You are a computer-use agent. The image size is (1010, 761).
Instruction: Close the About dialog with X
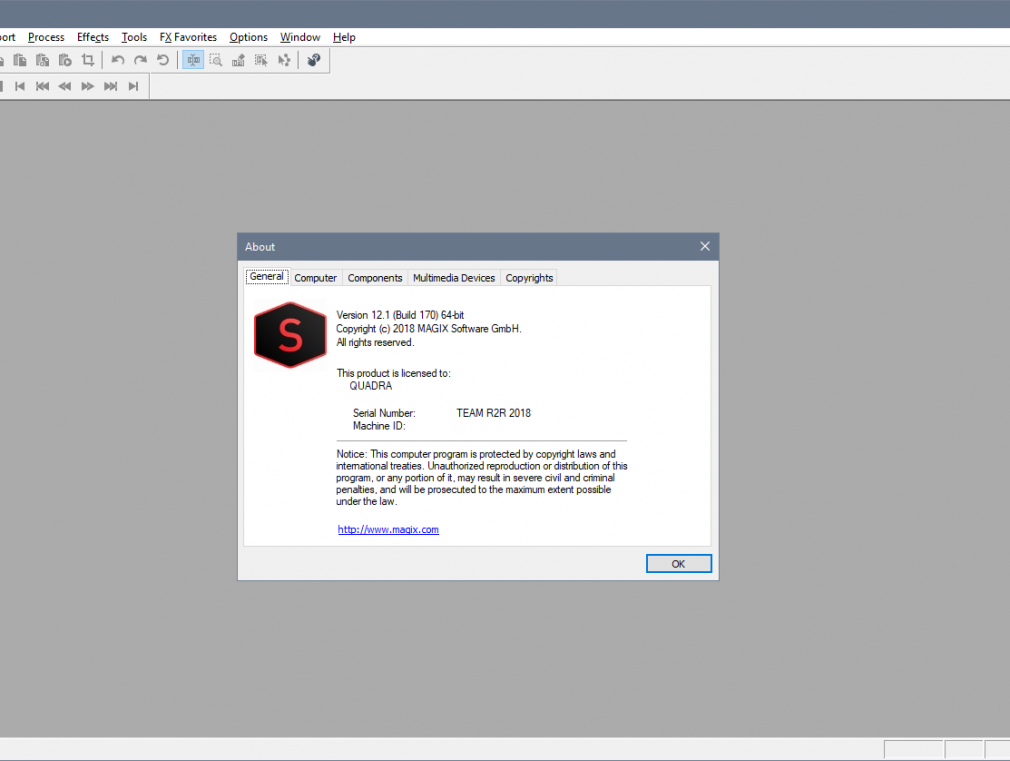[705, 246]
